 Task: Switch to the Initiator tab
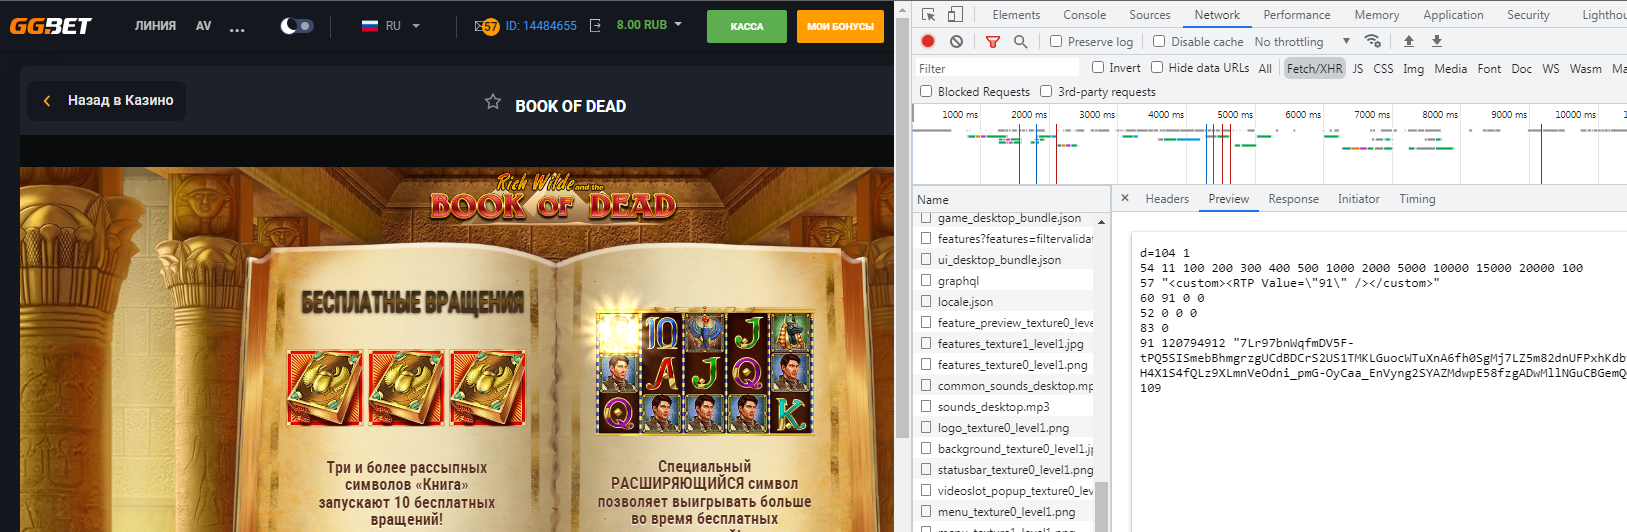click(1358, 199)
